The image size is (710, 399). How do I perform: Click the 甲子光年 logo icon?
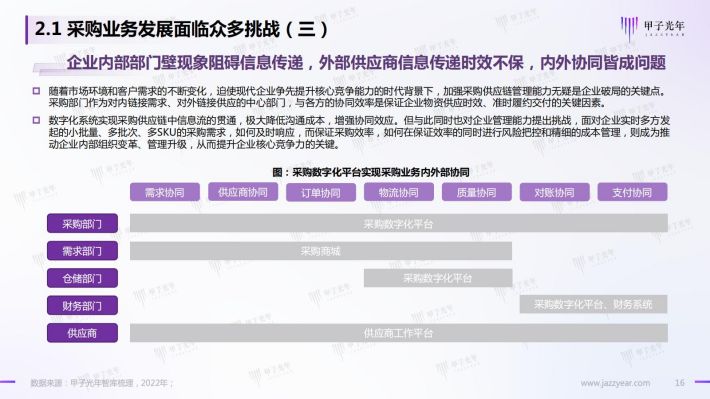pos(629,28)
